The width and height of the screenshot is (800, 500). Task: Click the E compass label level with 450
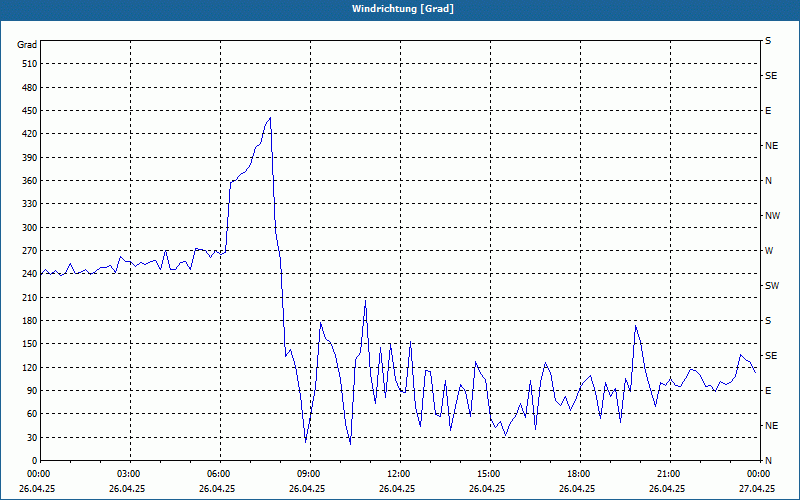pyautogui.click(x=768, y=111)
